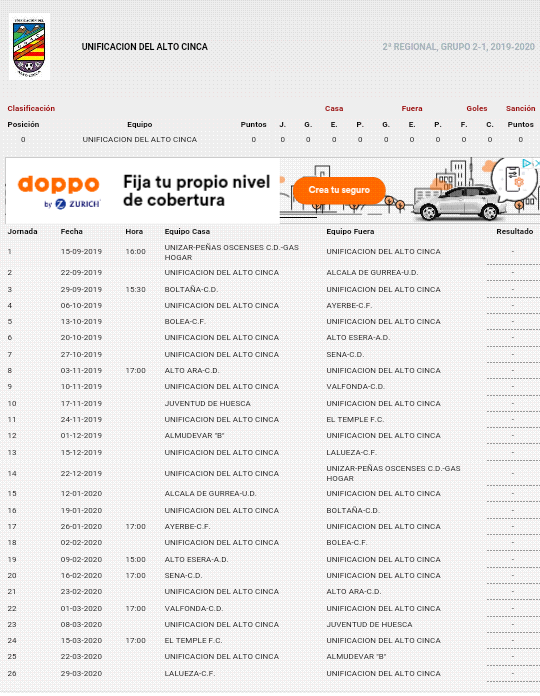Click the 'UNIFICACION DEL ALTO CINCA' page title
540x696 pixels.
point(145,47)
